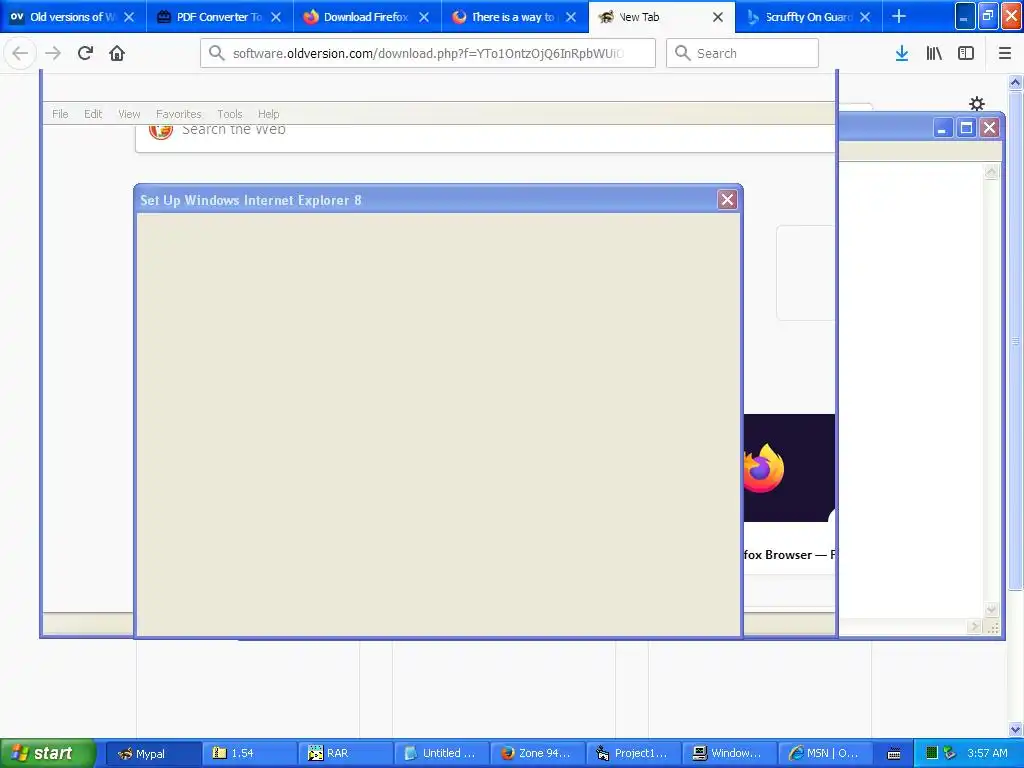Screen dimensions: 1024x768
Task: Click the on-screen keyboard icon on the taskbar
Action: click(x=894, y=754)
